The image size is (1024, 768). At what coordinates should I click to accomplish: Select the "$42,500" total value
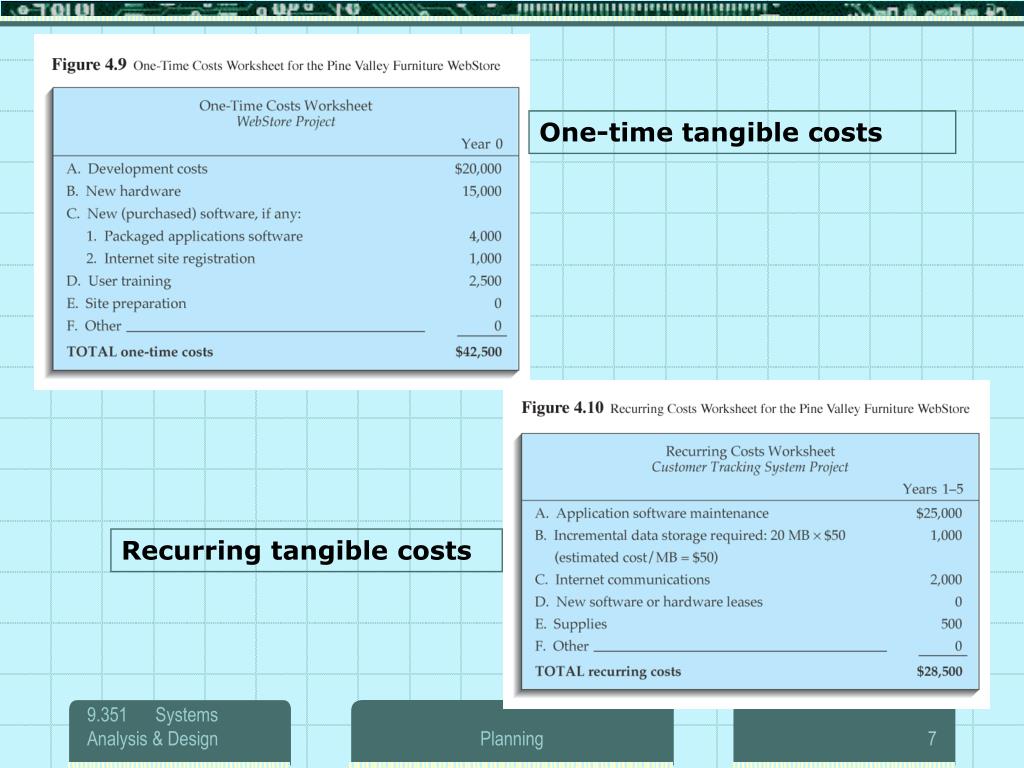point(479,351)
